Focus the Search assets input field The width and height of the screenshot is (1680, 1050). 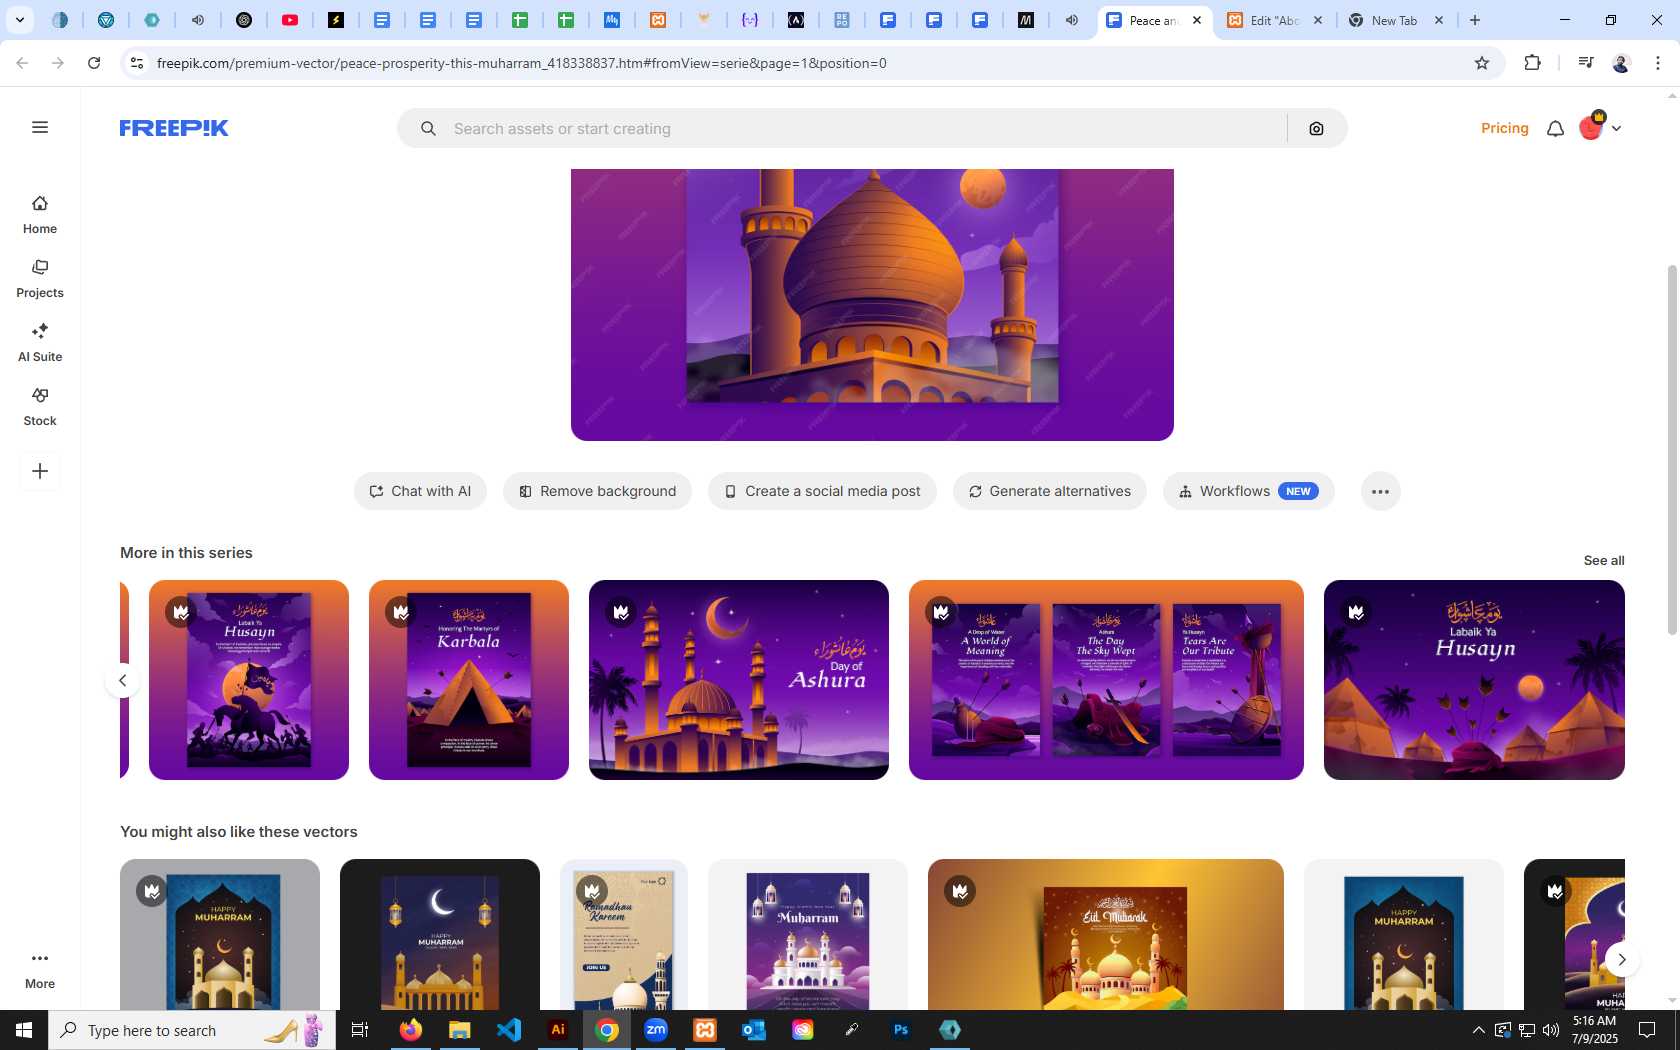coord(862,129)
